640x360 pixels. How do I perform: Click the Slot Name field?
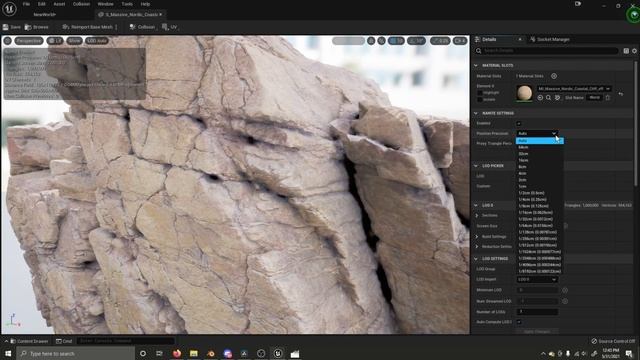pyautogui.click(x=595, y=98)
